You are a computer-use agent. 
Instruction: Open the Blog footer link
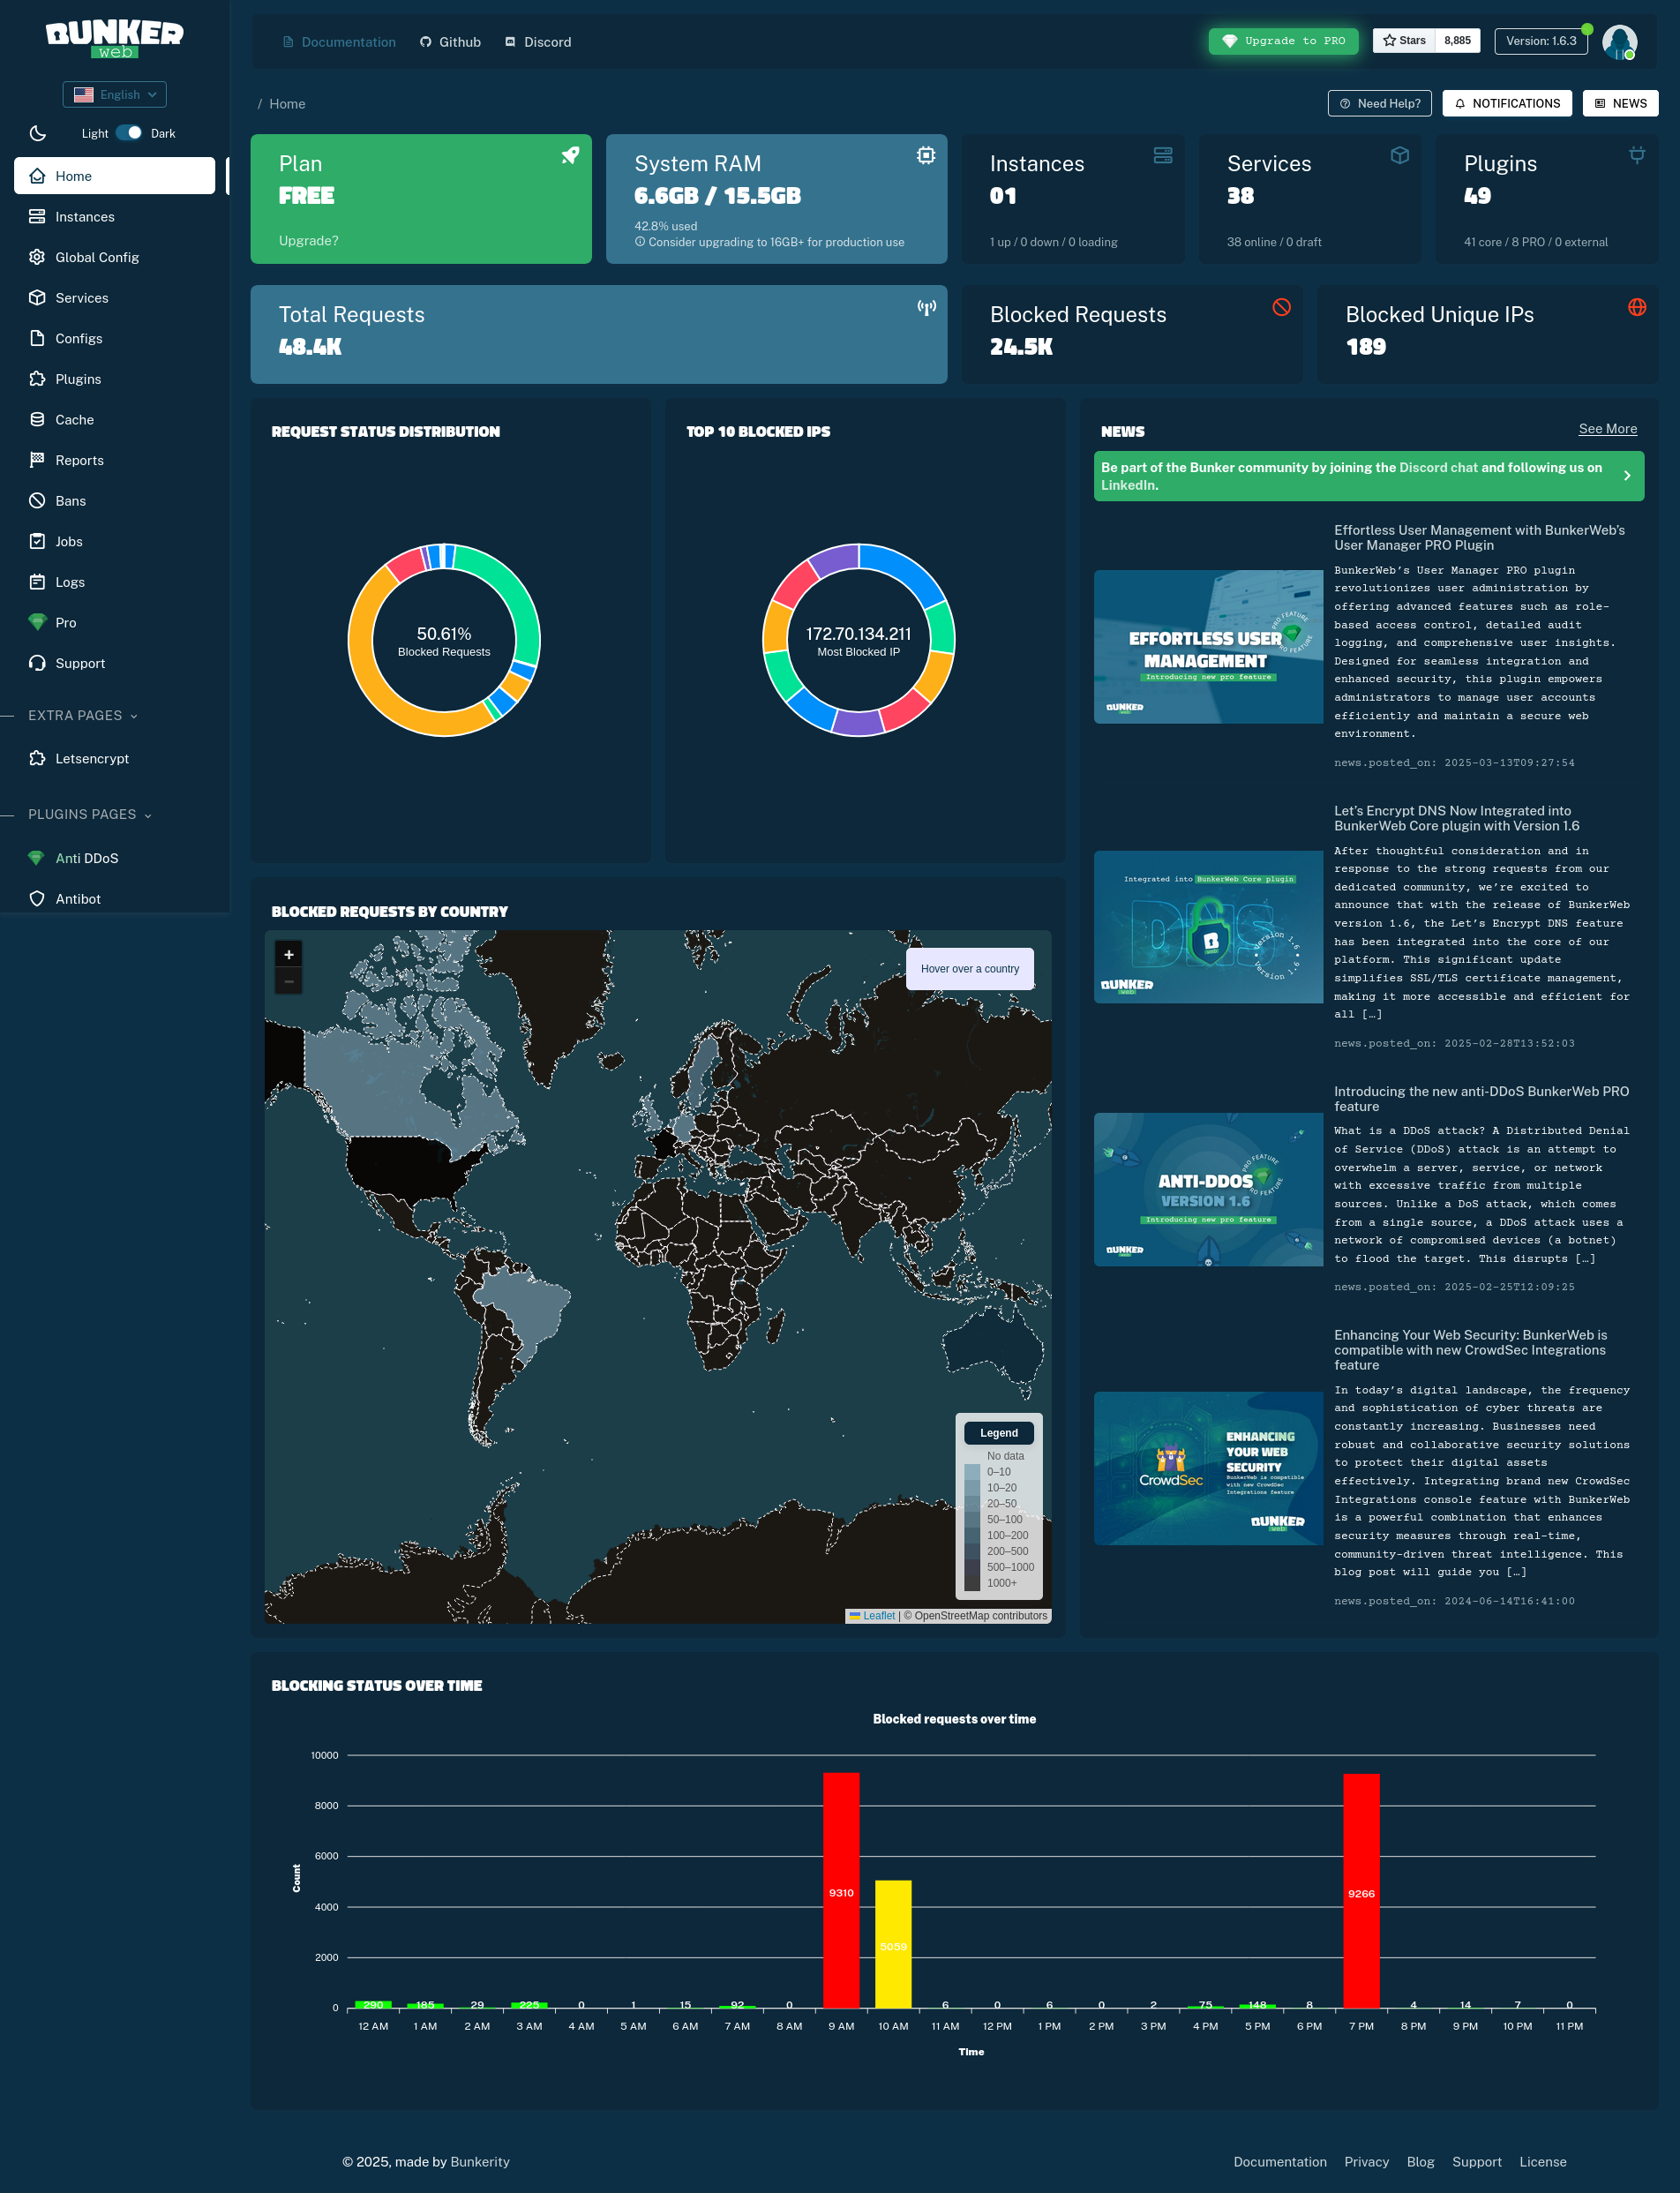pyautogui.click(x=1420, y=2162)
